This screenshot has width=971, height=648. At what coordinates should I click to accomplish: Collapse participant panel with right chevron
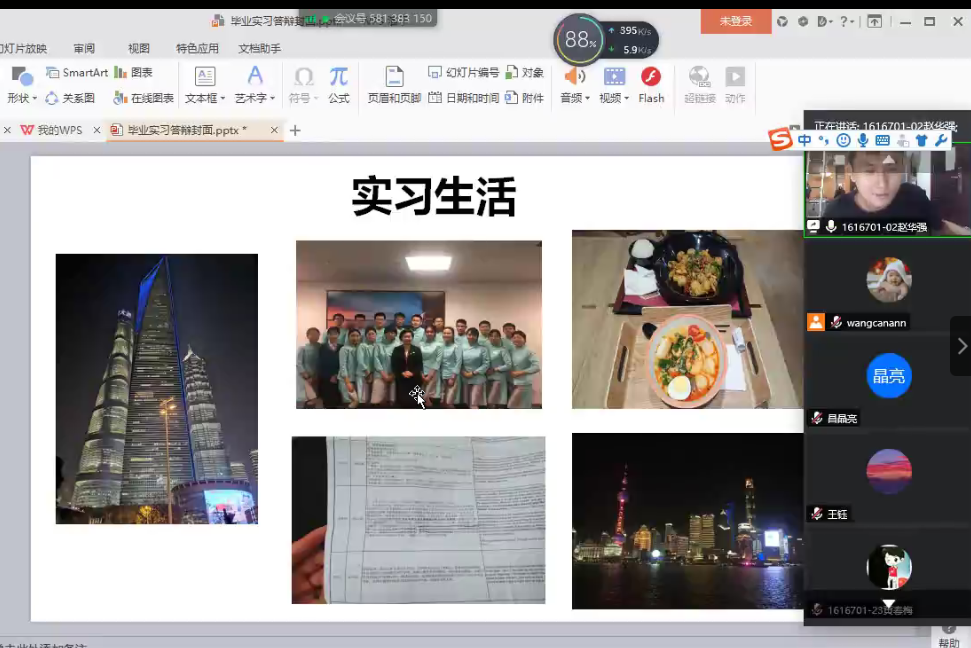961,346
